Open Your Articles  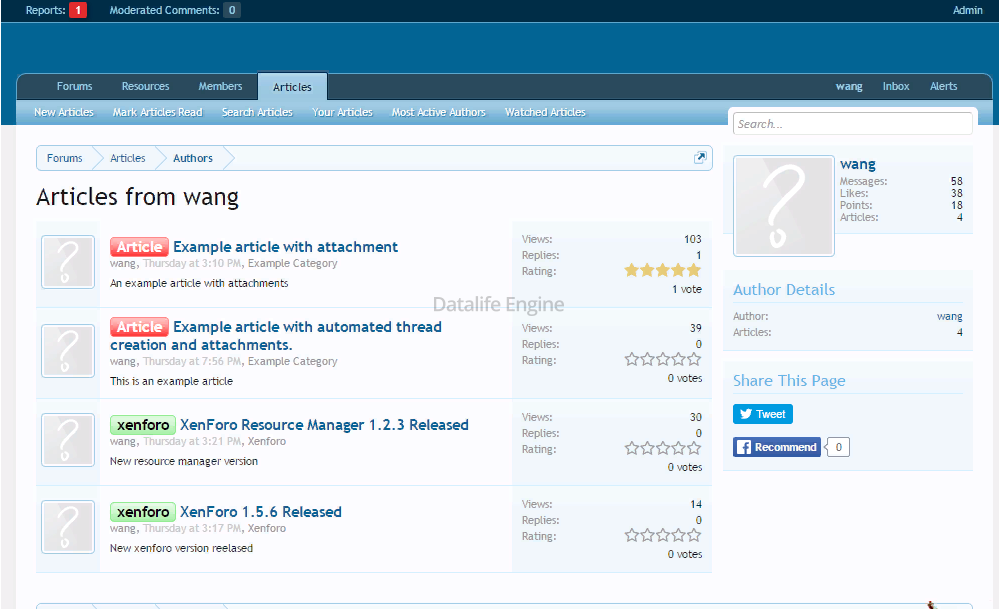[x=342, y=112]
